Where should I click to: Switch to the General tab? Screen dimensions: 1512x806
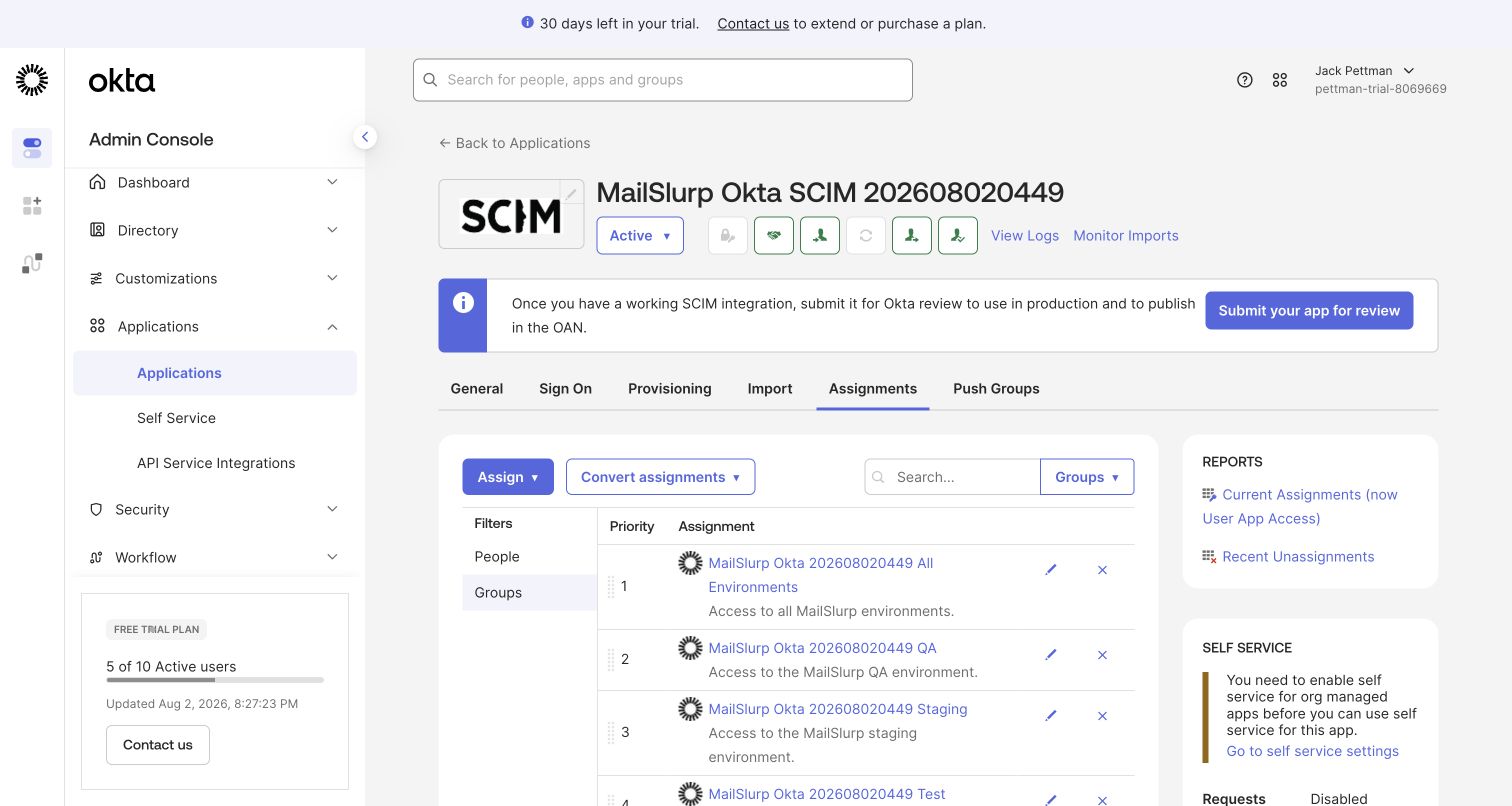(x=477, y=388)
